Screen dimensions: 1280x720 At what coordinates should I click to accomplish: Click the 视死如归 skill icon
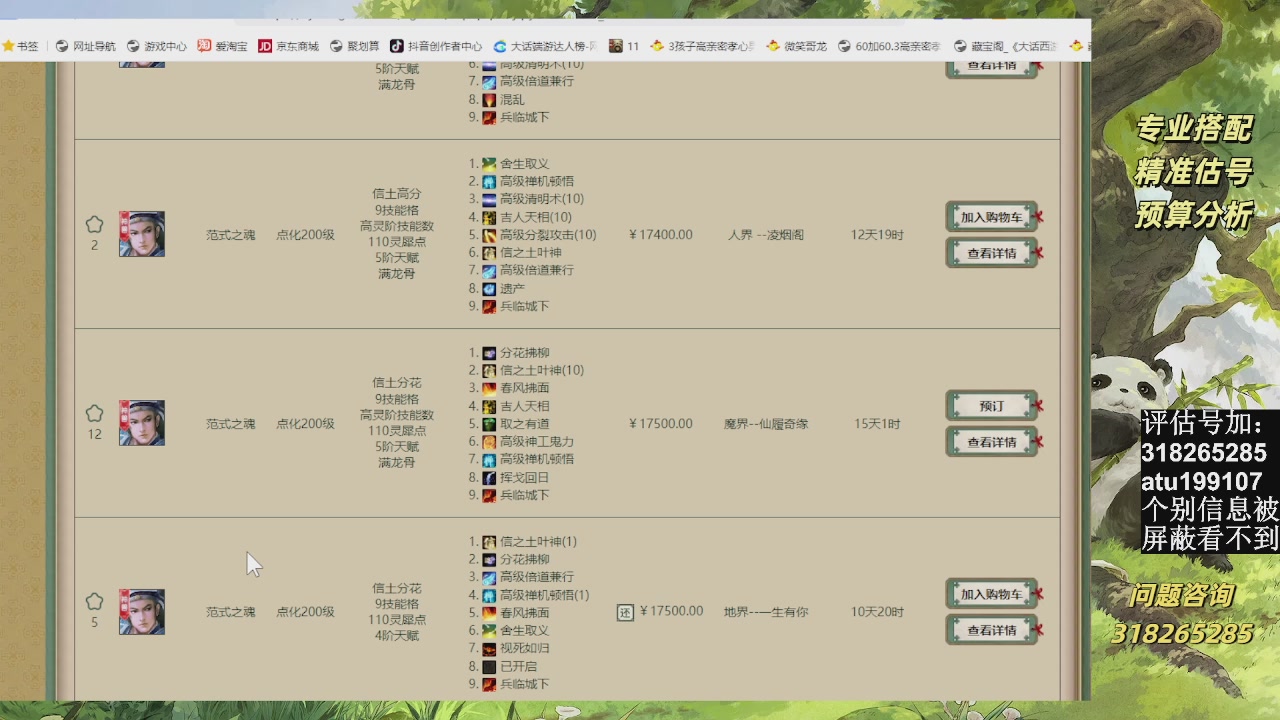pos(489,648)
